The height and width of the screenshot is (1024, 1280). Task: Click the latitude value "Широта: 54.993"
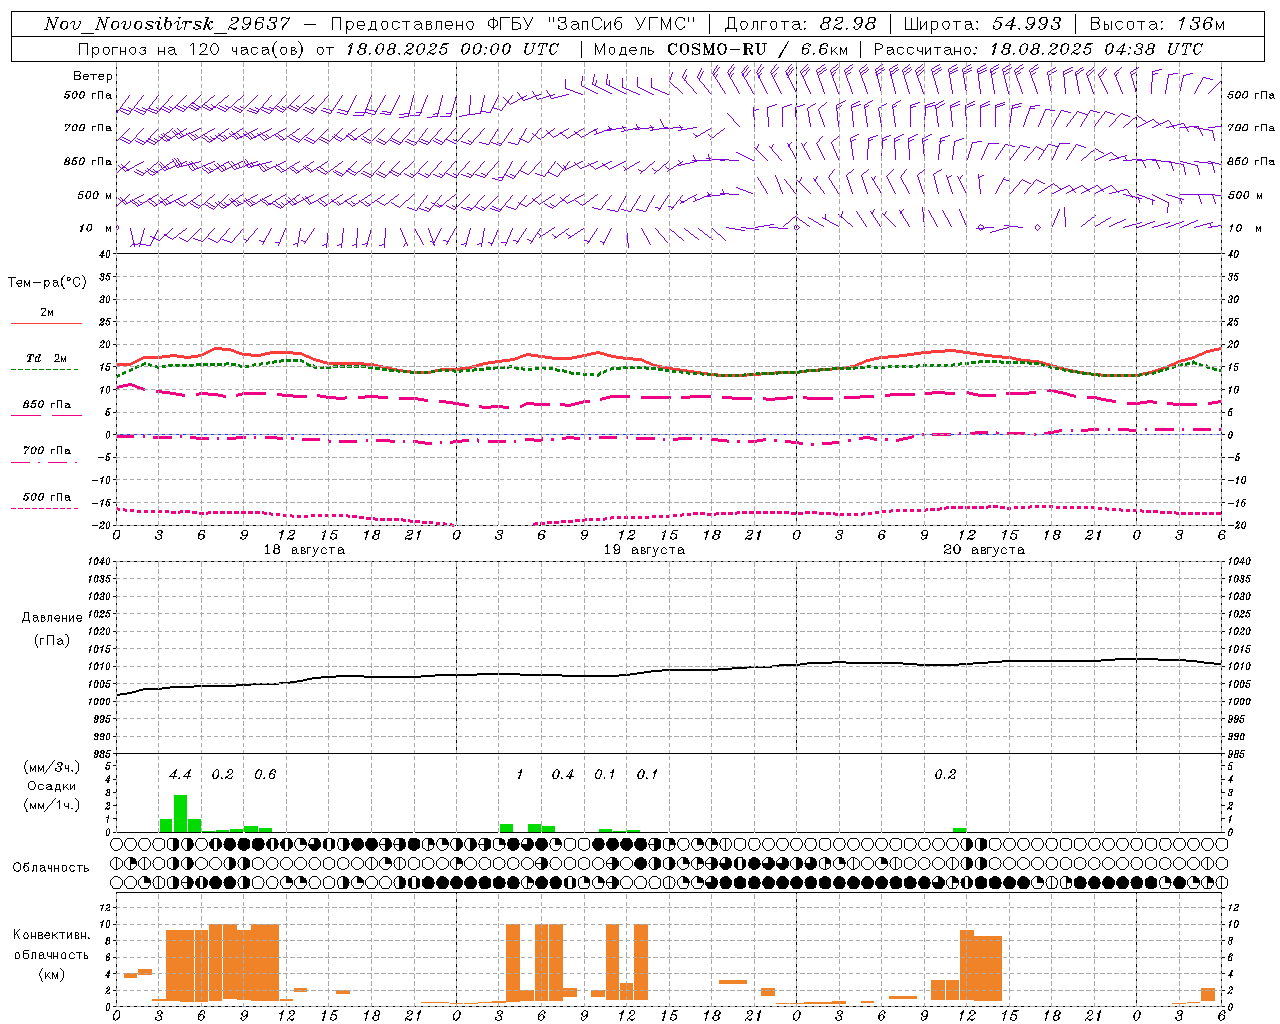click(x=982, y=24)
